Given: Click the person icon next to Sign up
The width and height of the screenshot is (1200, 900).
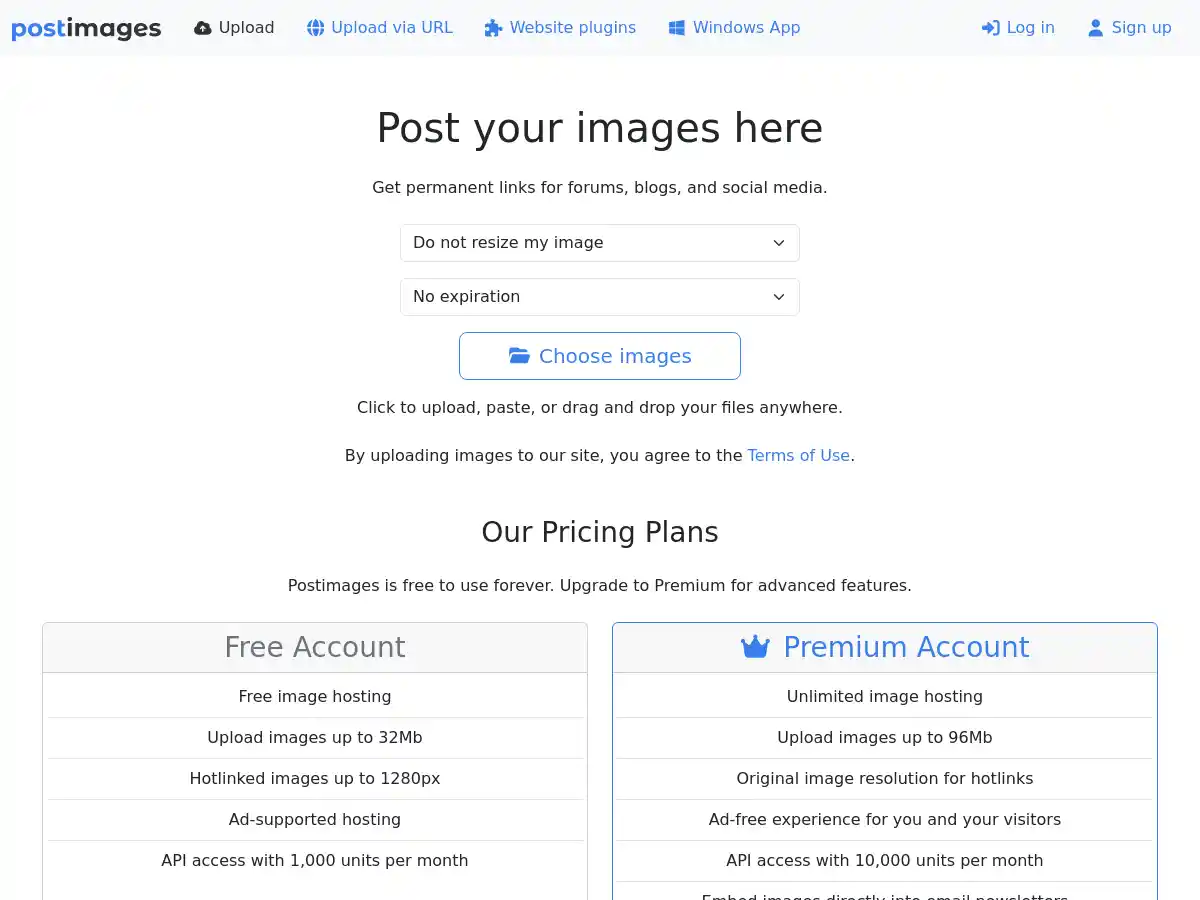Looking at the screenshot, I should 1095,27.
